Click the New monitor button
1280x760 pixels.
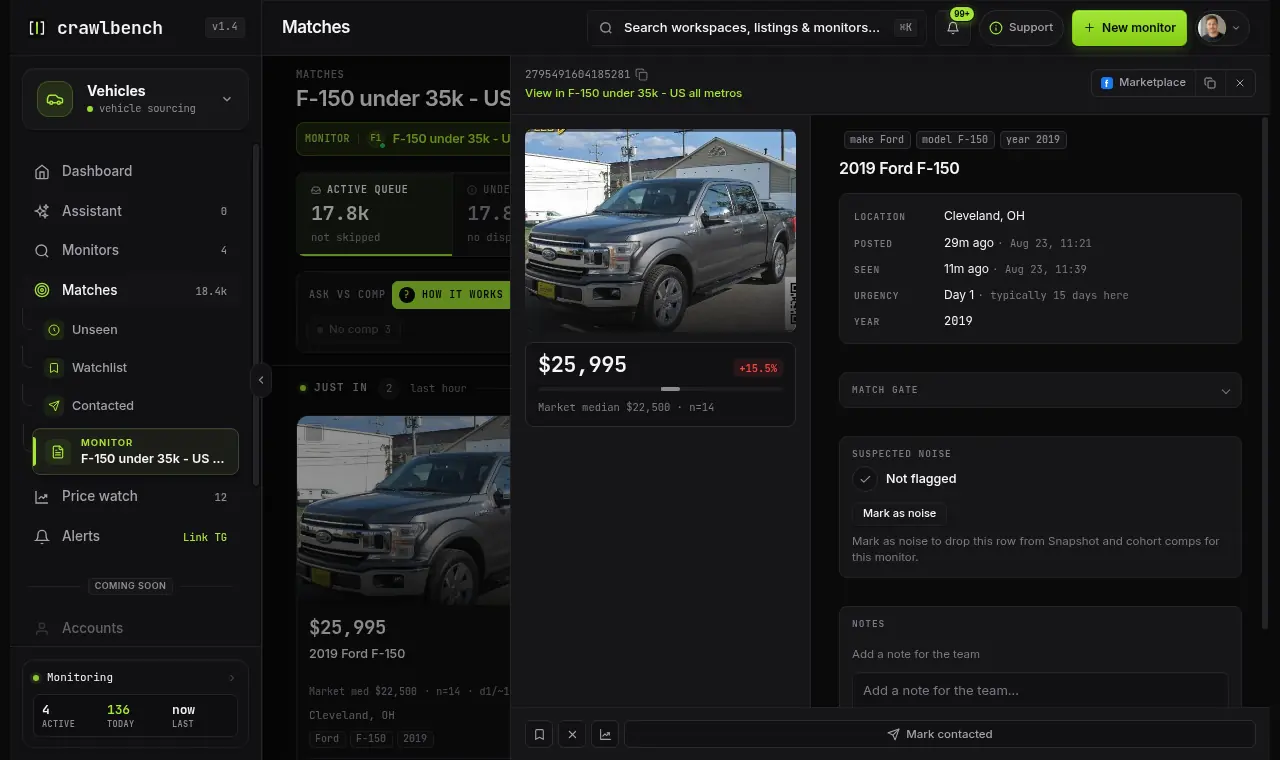1129,28
